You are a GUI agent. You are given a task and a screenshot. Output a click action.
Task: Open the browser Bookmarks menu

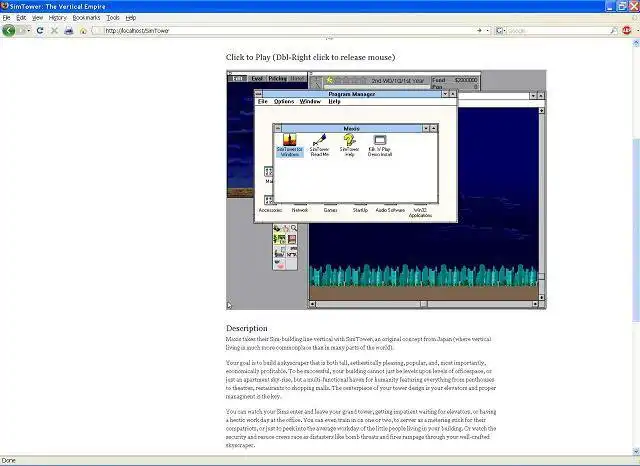coord(86,18)
